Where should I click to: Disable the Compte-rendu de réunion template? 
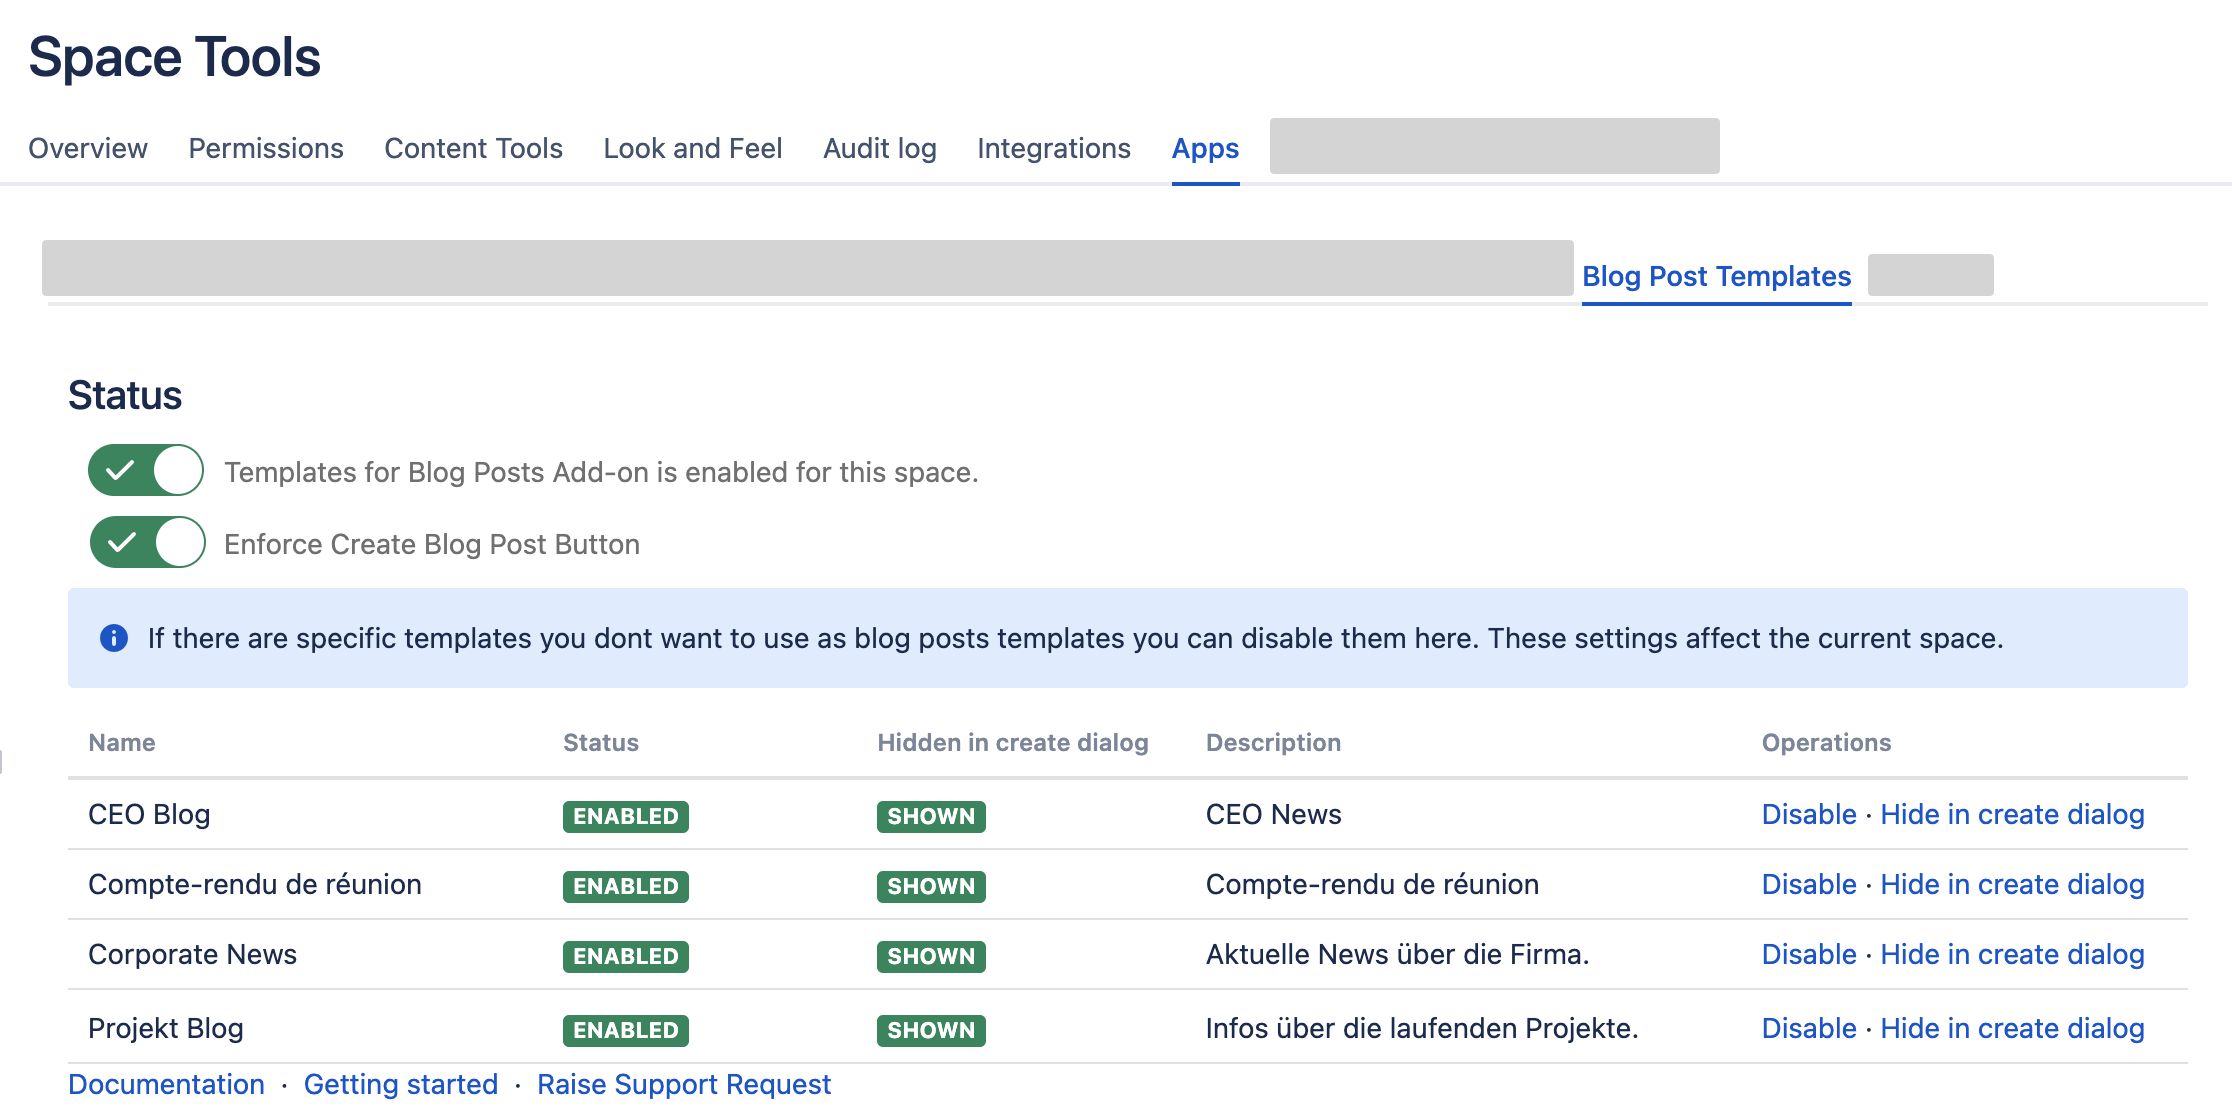point(1808,884)
